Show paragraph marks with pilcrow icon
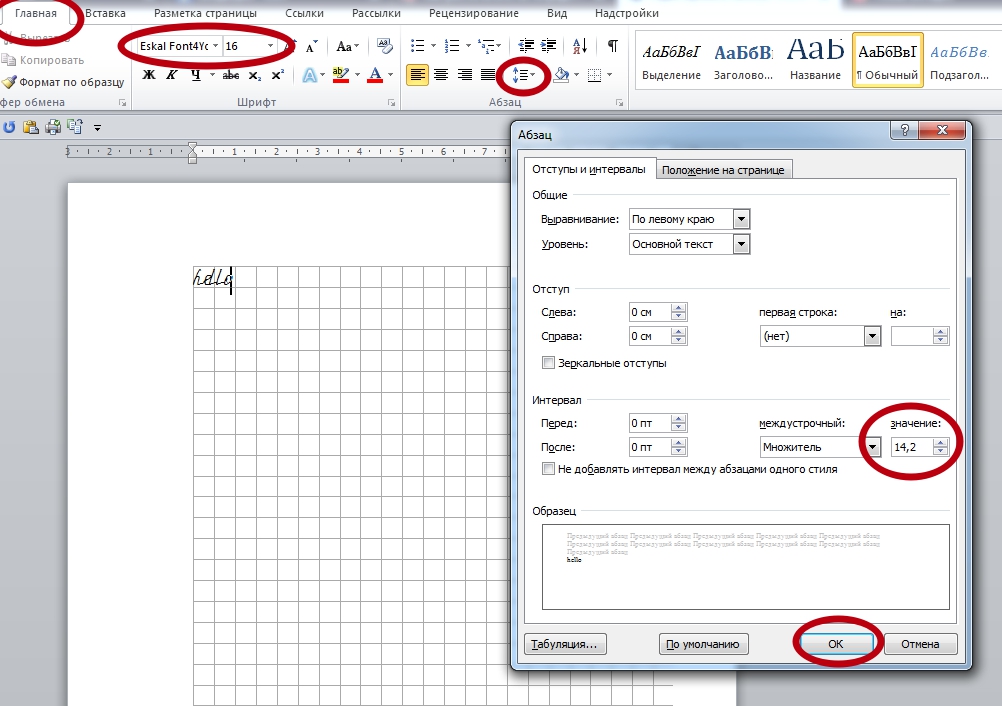The image size is (1002, 706). click(x=613, y=46)
